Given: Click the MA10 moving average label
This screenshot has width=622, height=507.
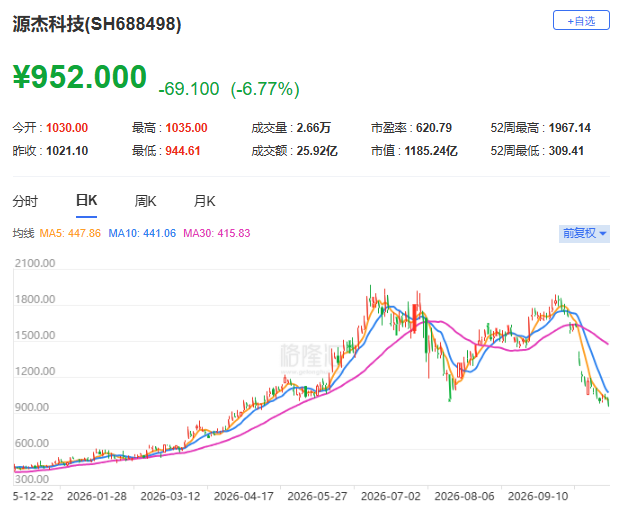Looking at the screenshot, I should click(142, 233).
